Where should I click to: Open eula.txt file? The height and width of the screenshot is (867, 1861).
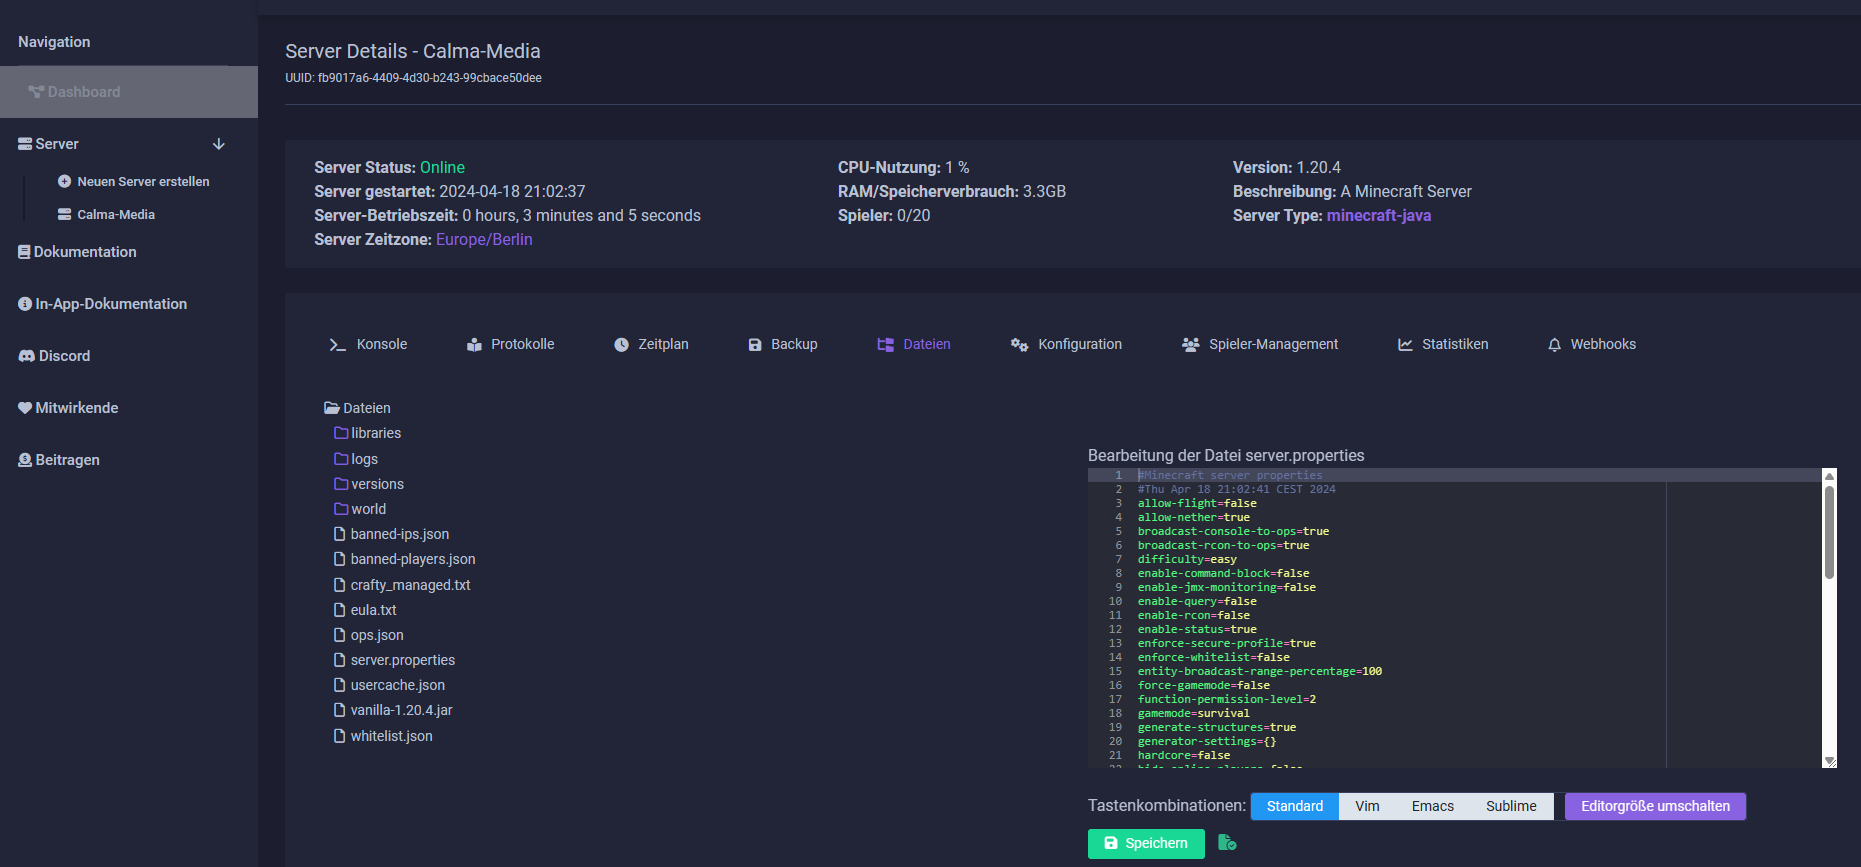tap(365, 610)
